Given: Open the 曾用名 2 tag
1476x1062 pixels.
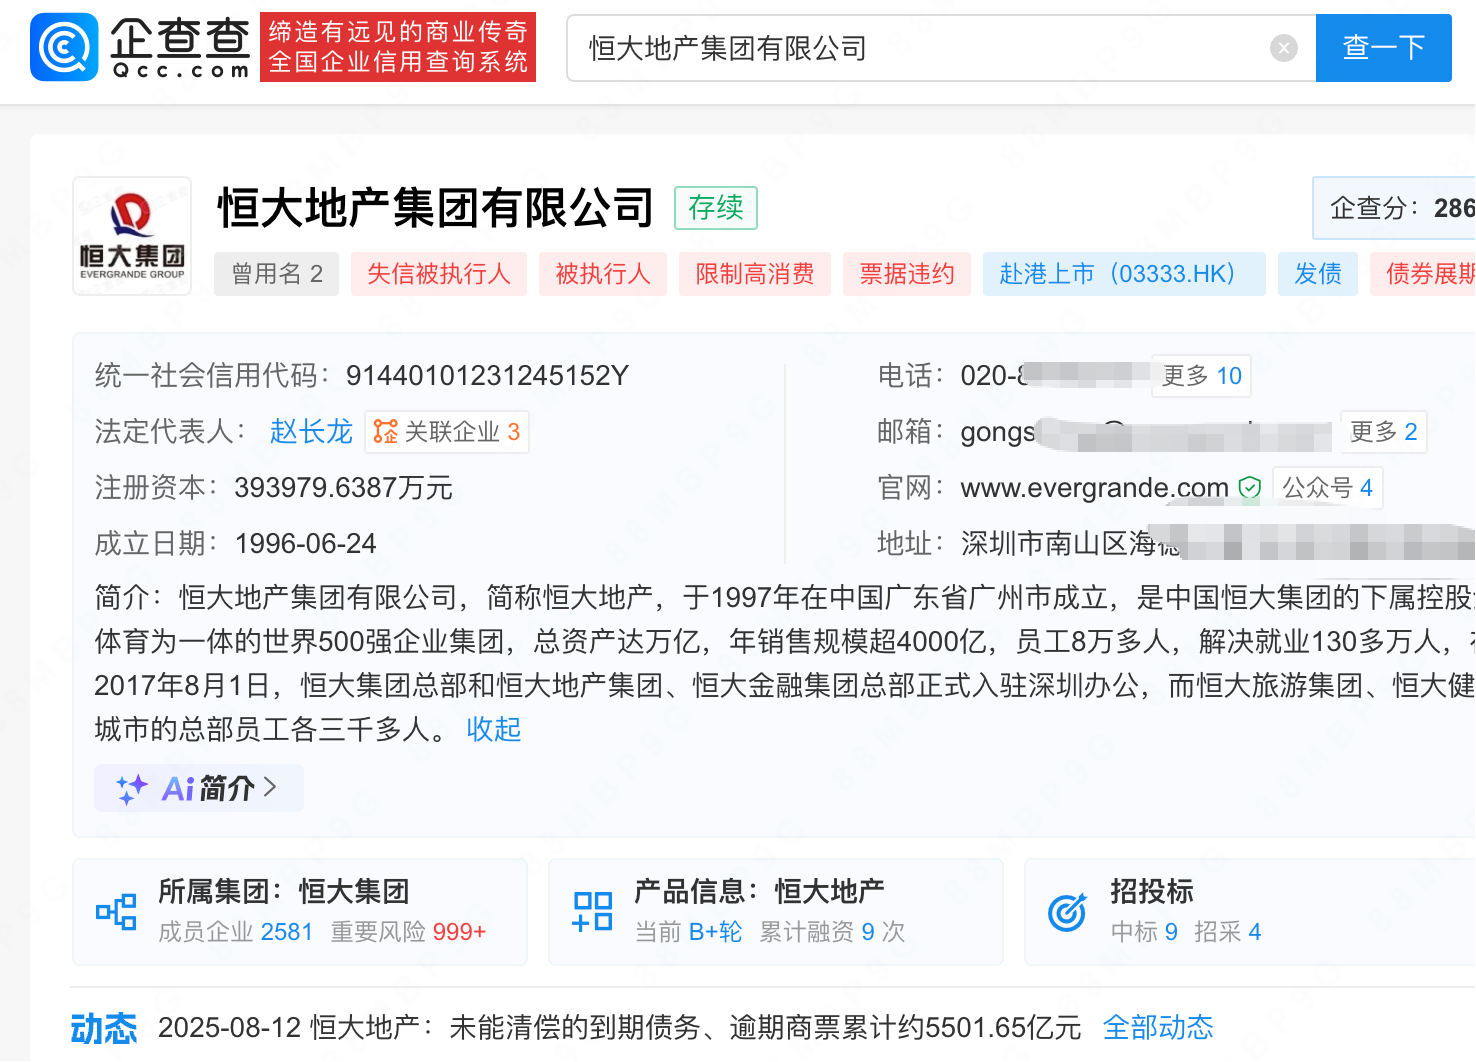Looking at the screenshot, I should tap(277, 274).
